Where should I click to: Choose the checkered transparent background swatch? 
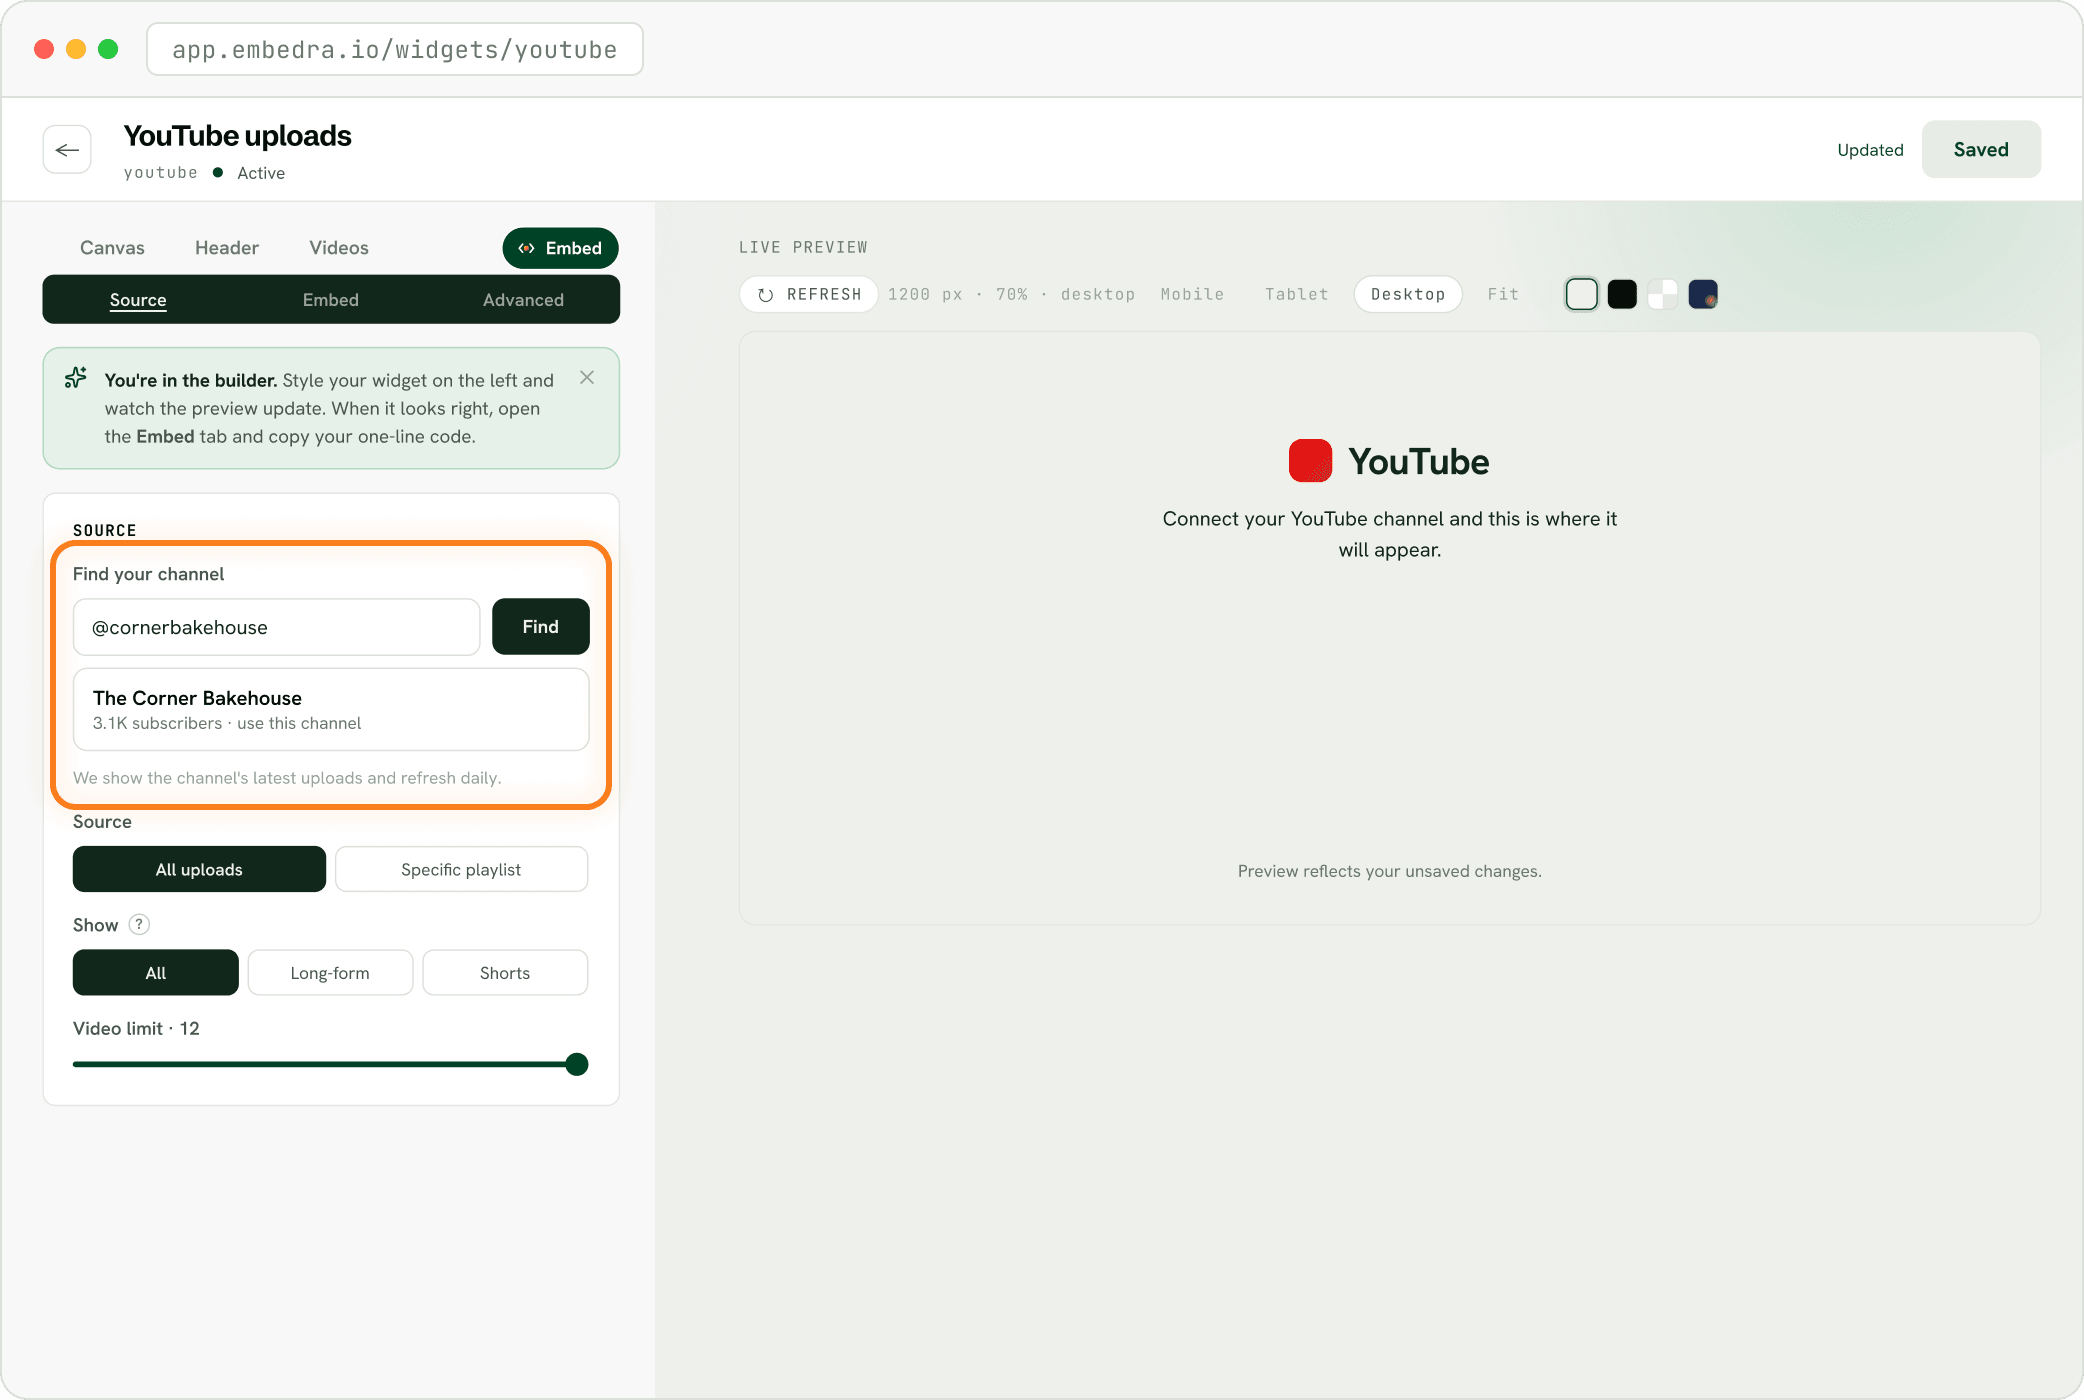(x=1662, y=294)
